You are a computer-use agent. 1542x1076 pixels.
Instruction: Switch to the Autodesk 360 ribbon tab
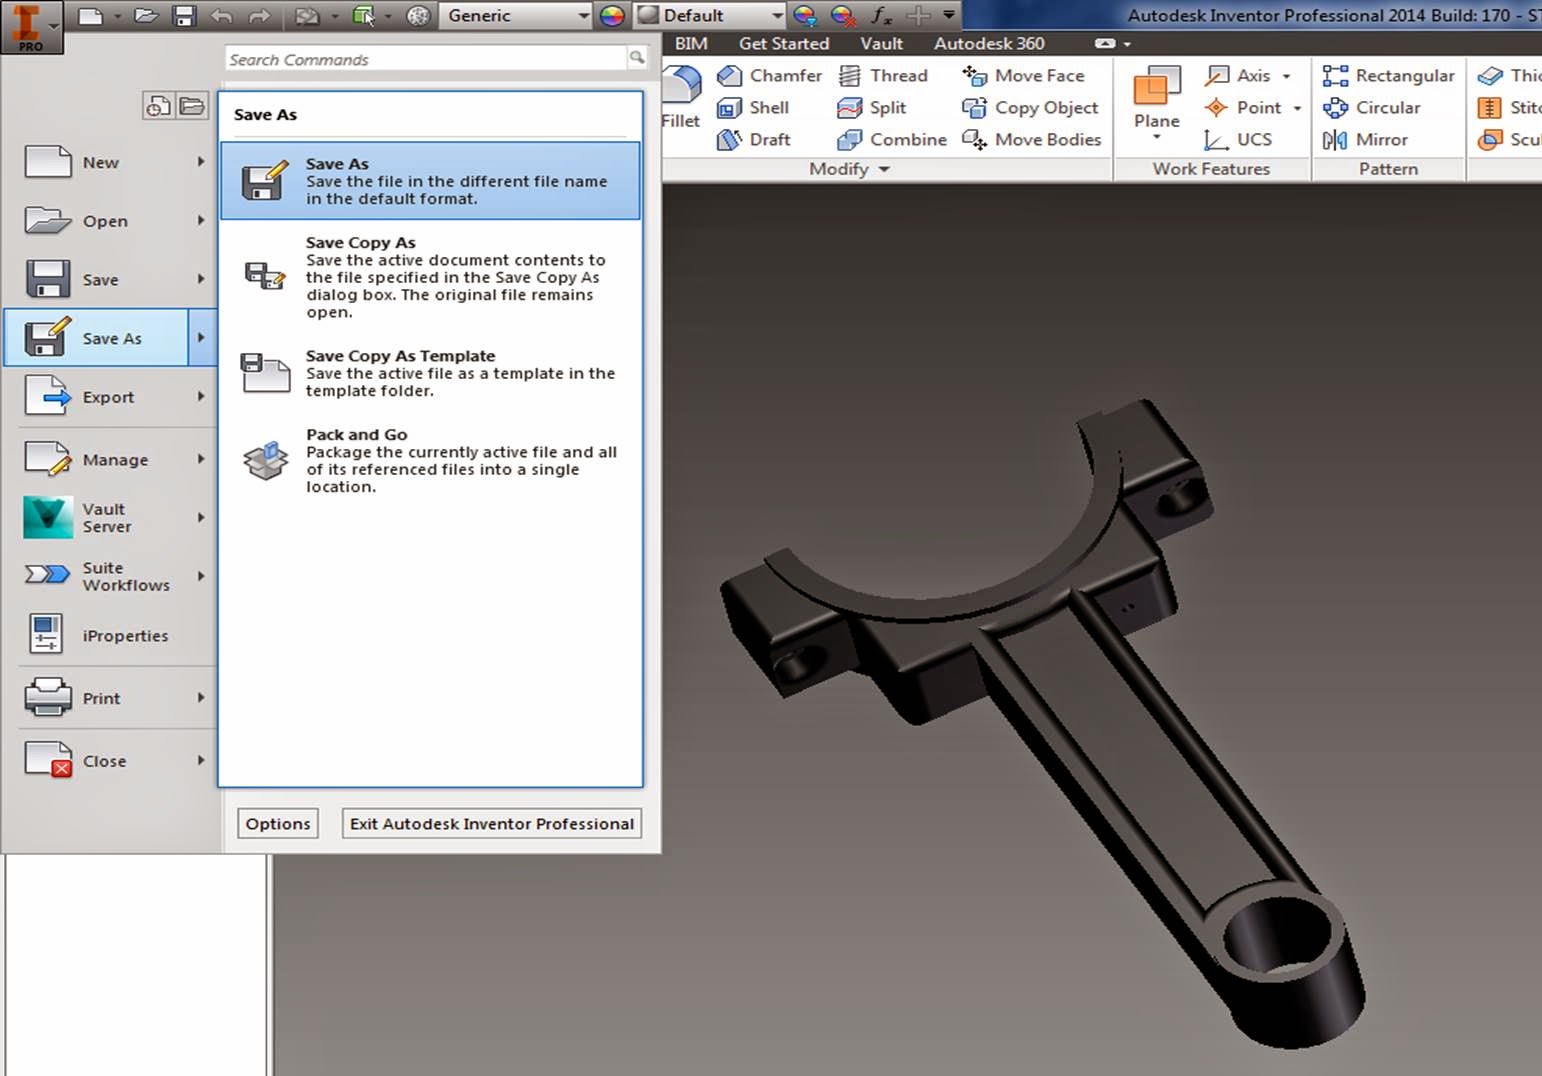(989, 43)
